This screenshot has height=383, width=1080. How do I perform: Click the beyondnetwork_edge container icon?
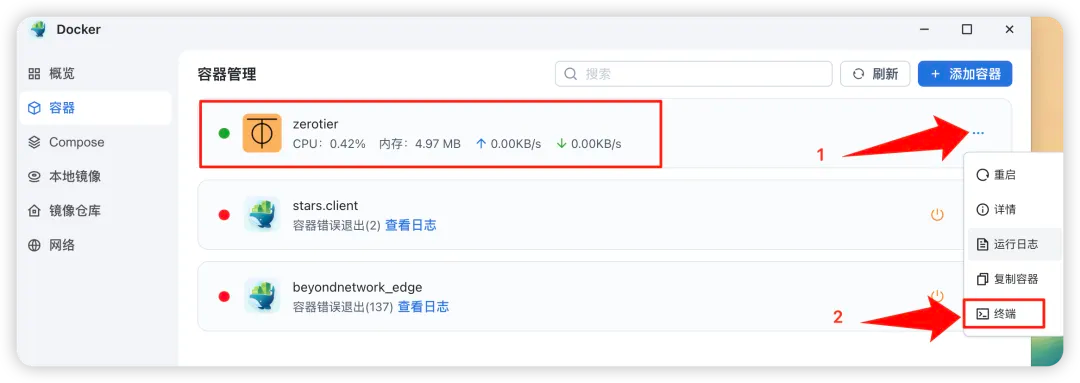(262, 296)
